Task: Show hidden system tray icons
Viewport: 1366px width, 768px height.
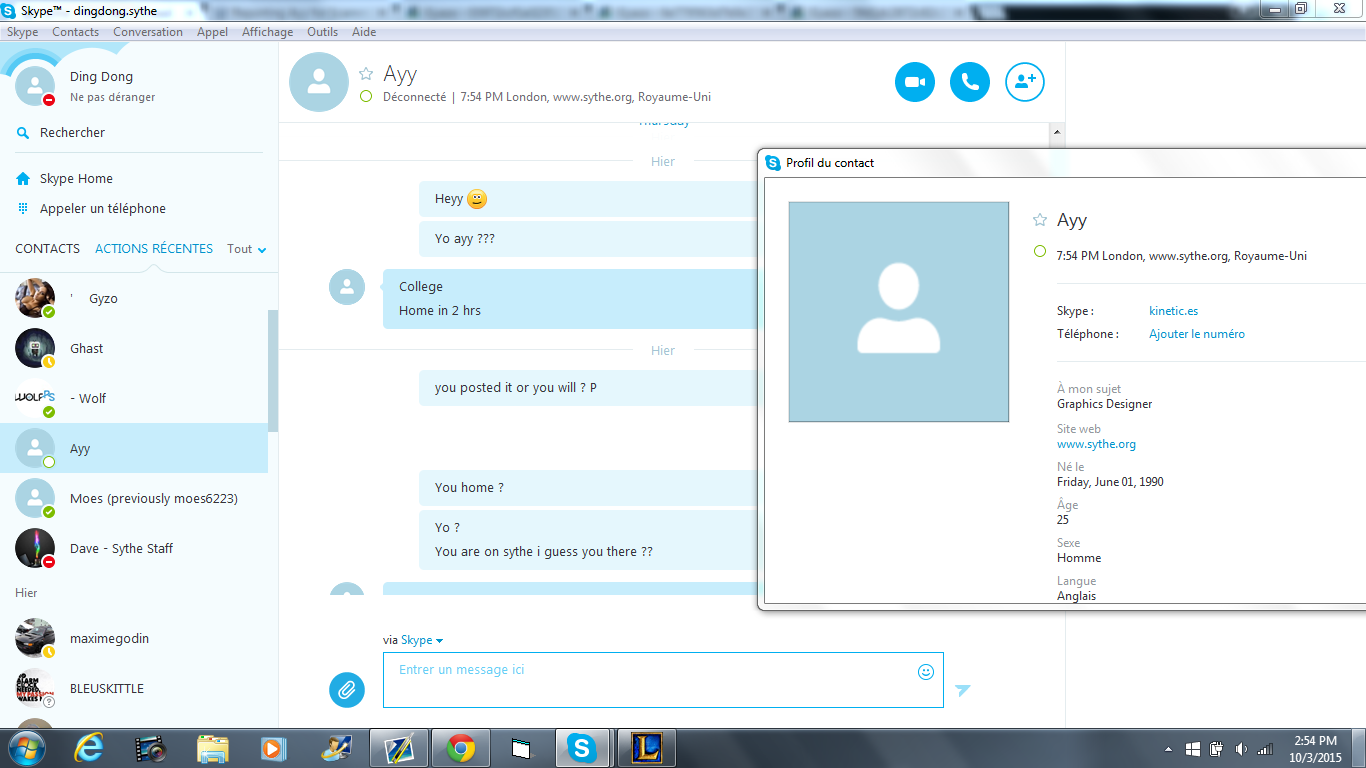Action: [1169, 749]
